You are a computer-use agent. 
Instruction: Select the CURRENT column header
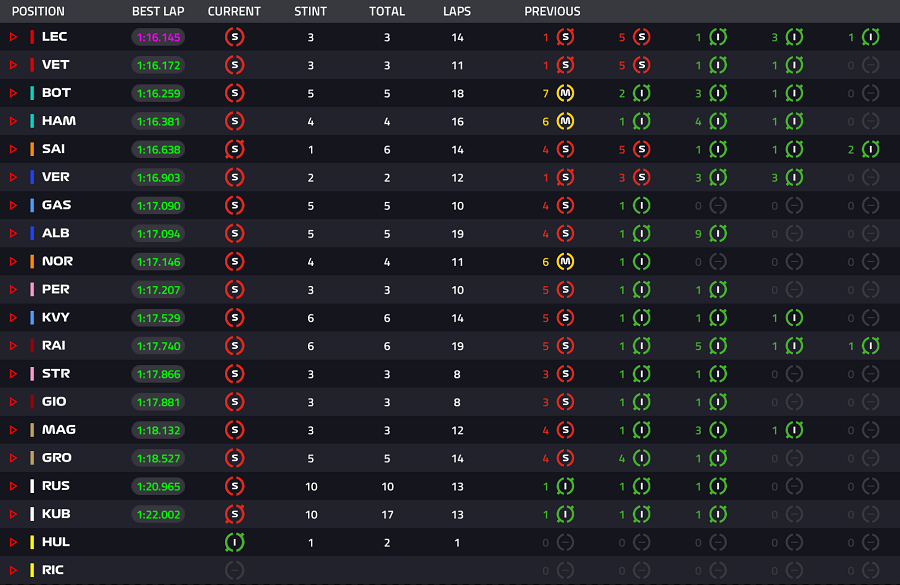[x=234, y=11]
